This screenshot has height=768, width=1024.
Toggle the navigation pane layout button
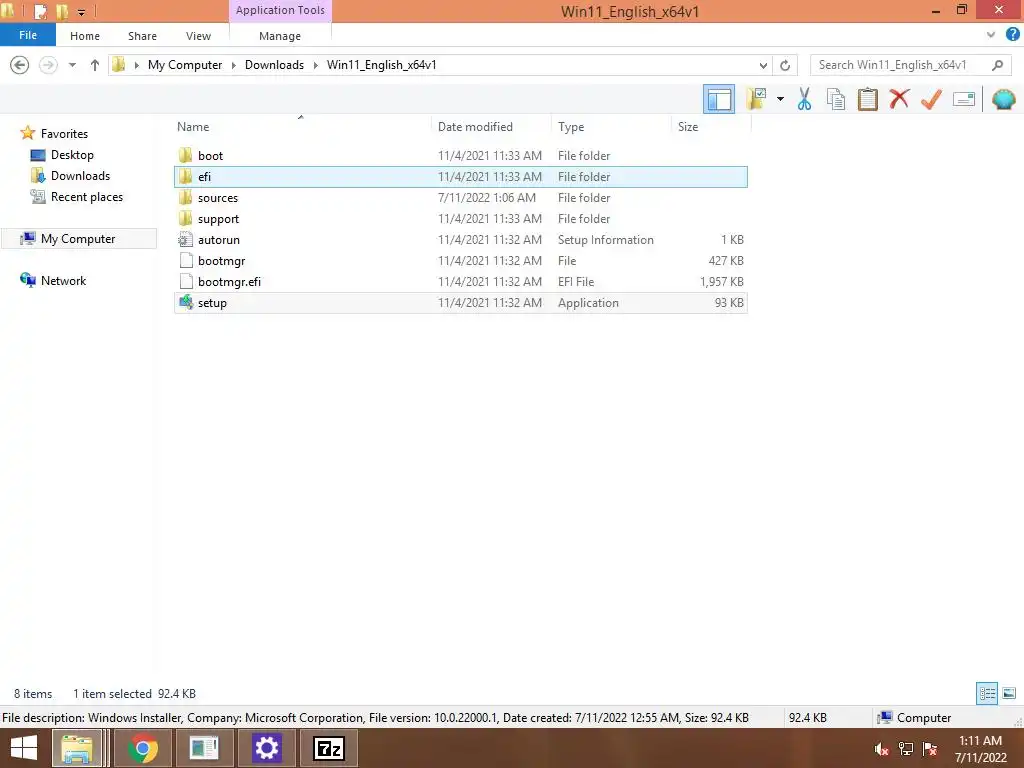click(x=718, y=99)
